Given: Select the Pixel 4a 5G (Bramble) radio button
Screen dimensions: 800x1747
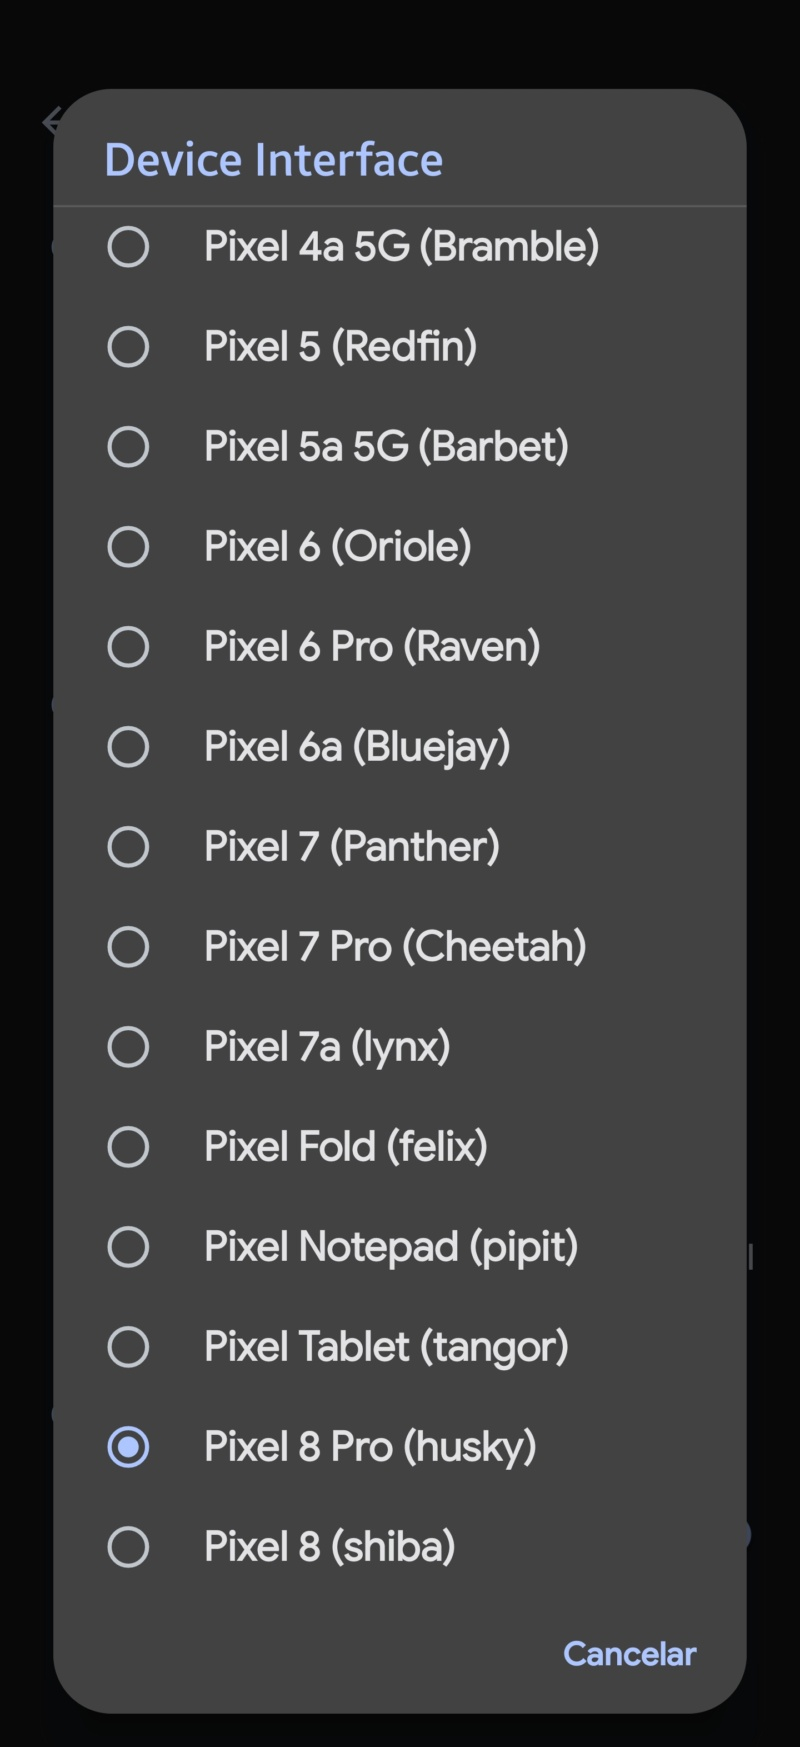Looking at the screenshot, I should pos(128,247).
